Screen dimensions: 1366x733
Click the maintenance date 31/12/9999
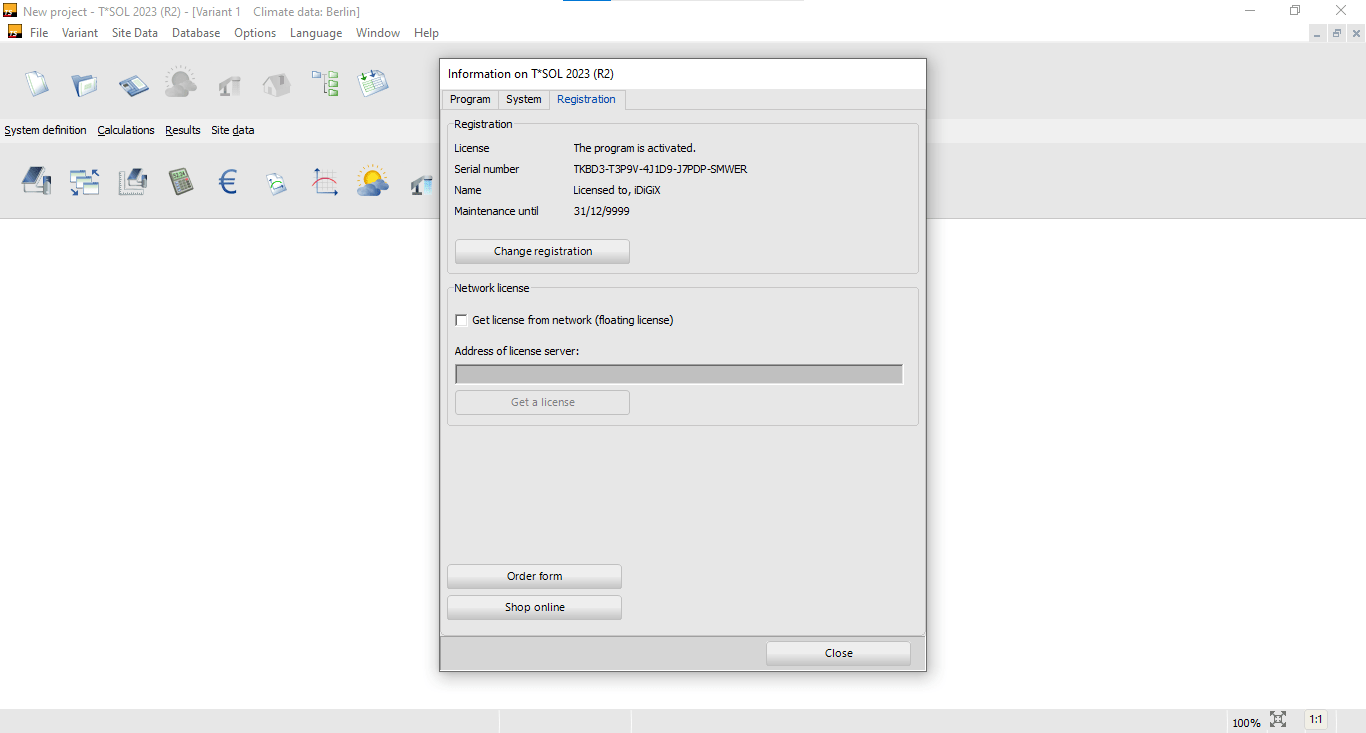tap(601, 211)
